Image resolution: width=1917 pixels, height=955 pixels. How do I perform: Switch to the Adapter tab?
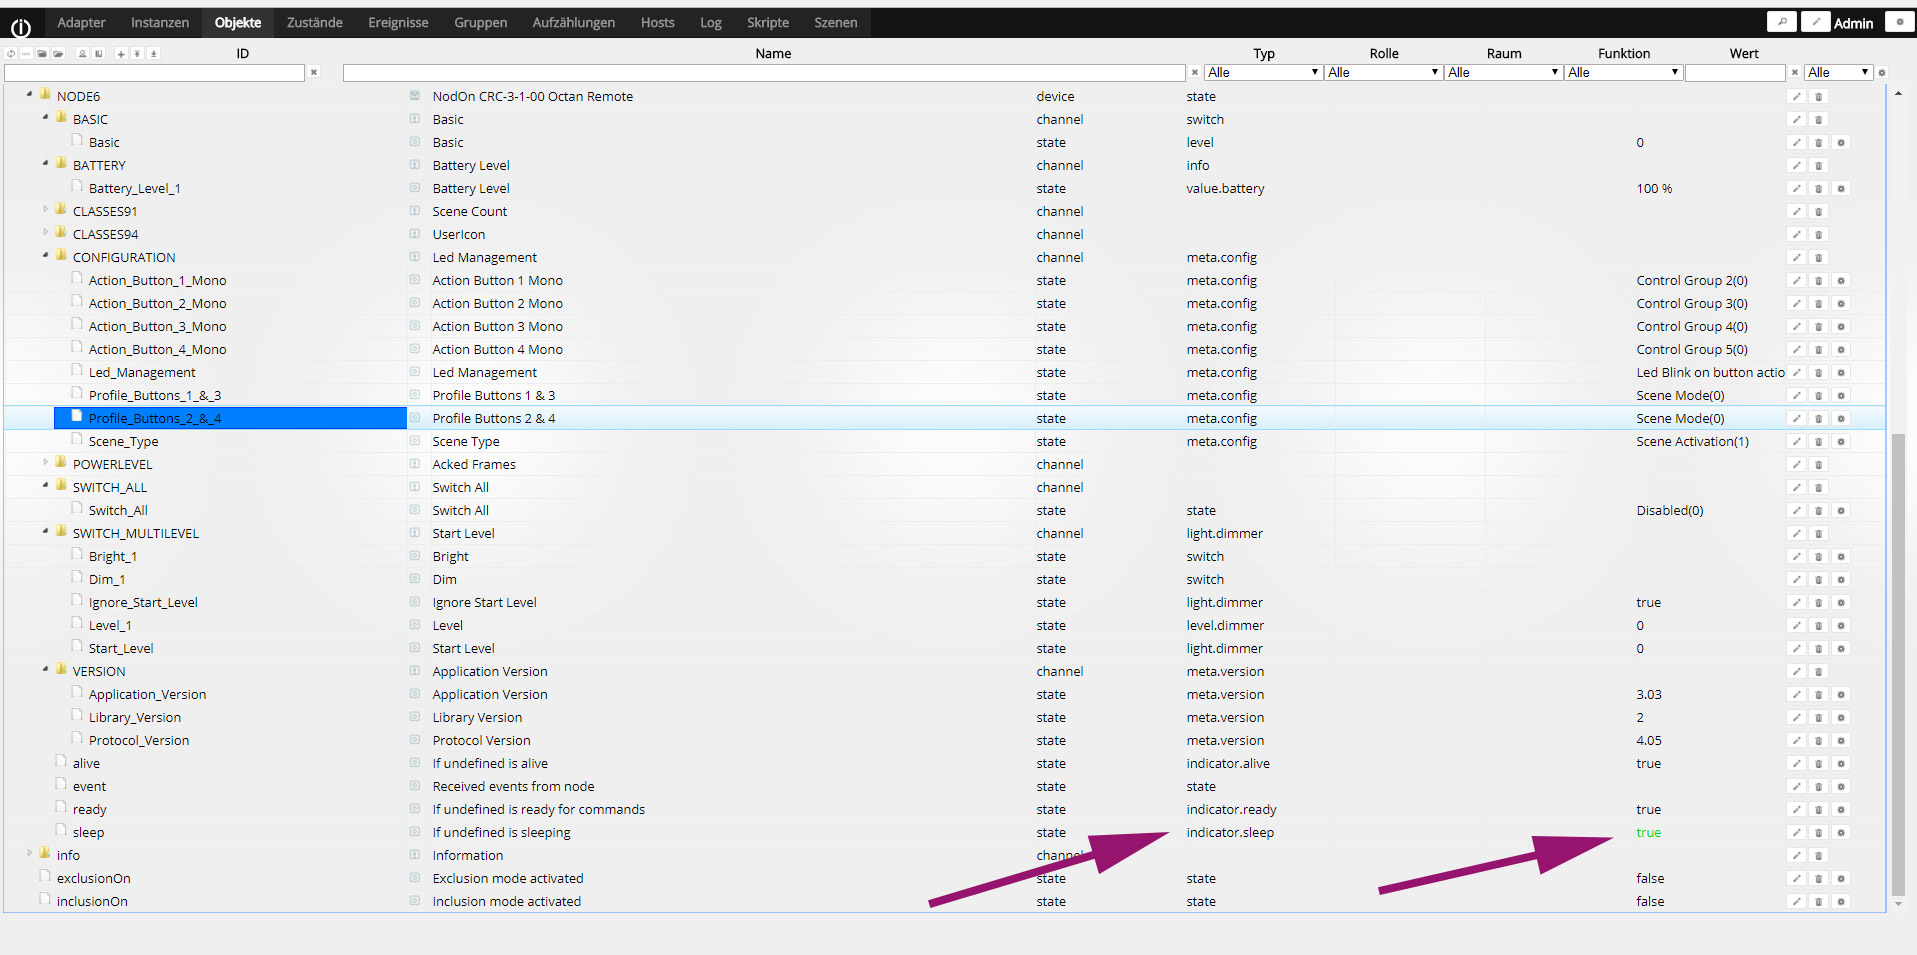(x=81, y=23)
